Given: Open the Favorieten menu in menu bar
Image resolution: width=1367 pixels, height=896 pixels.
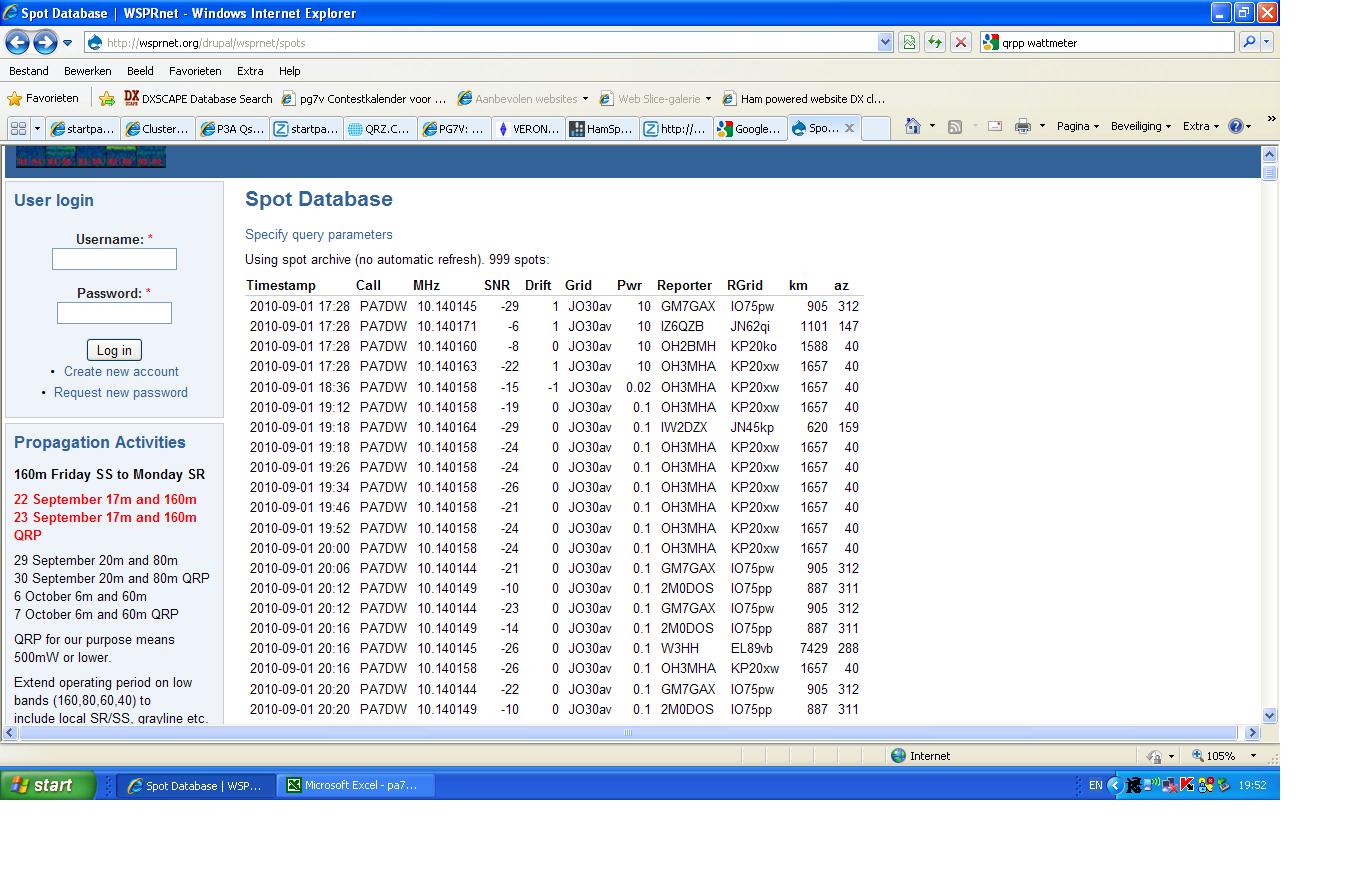Looking at the screenshot, I should click(x=195, y=71).
